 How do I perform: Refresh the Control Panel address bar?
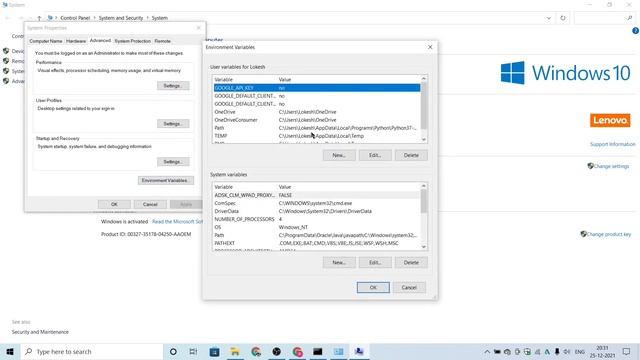coord(563,18)
